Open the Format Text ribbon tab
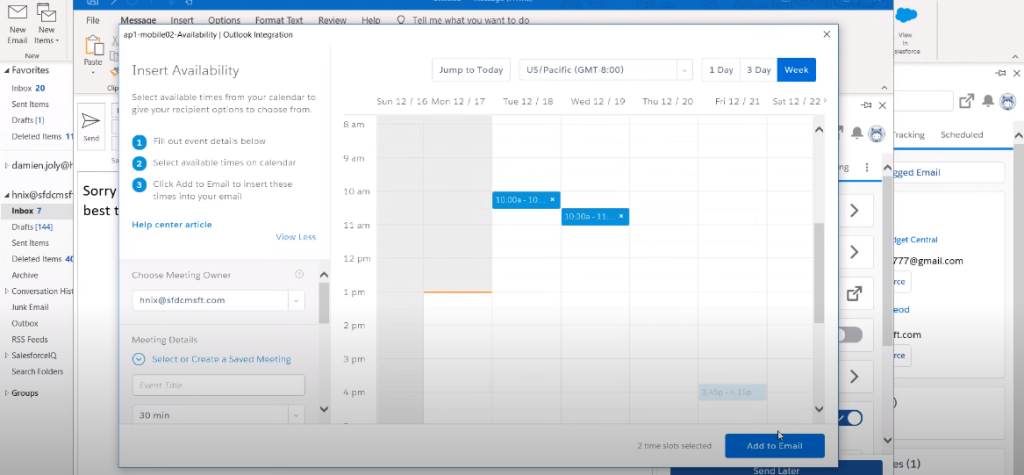 [x=281, y=20]
